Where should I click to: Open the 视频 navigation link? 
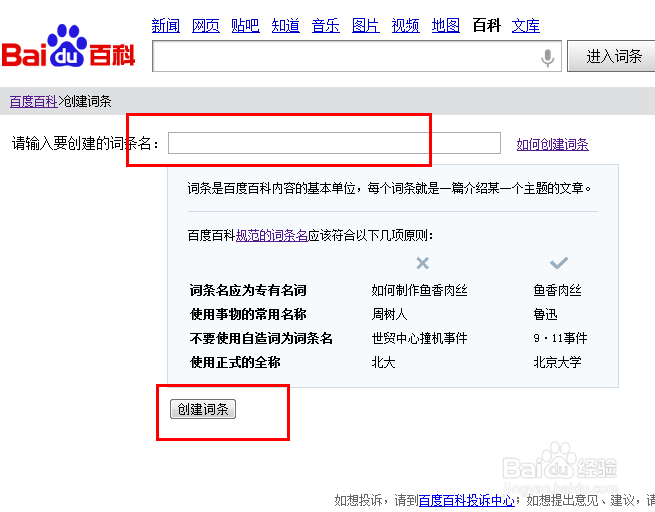[x=405, y=25]
